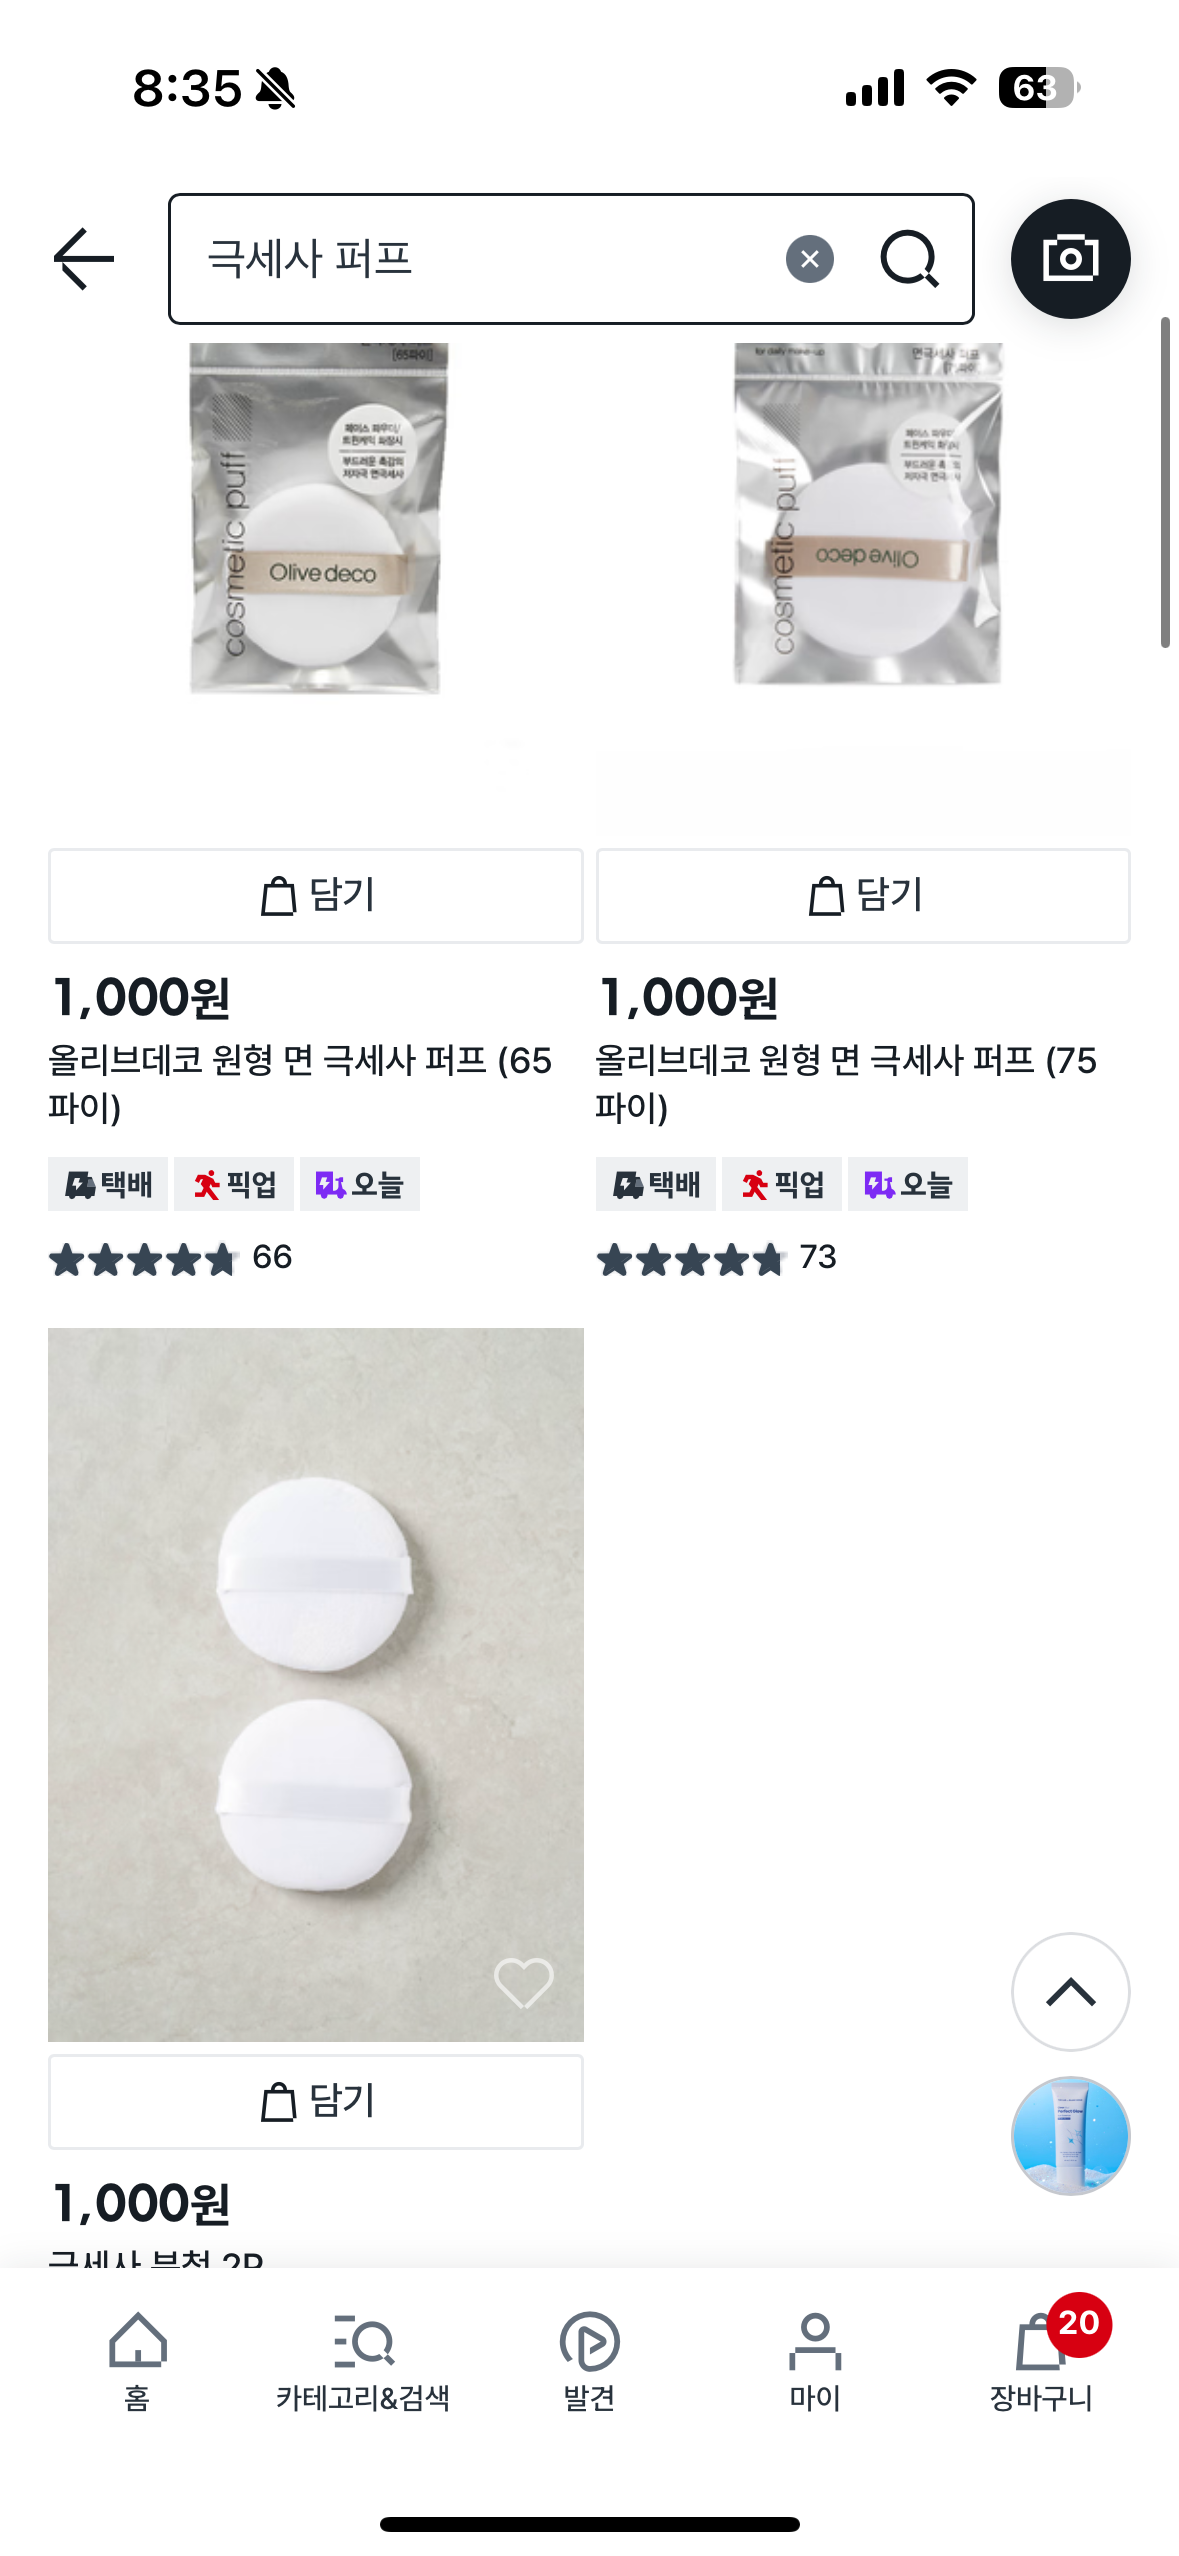Toggle wishlist heart on puff photo
This screenshot has width=1179, height=2556.
click(523, 1981)
